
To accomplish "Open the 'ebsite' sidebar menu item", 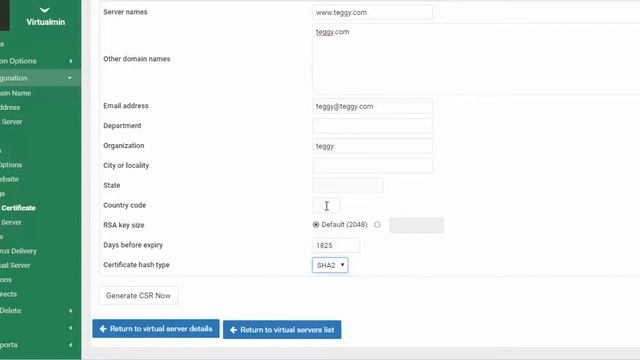I will click(x=9, y=179).
